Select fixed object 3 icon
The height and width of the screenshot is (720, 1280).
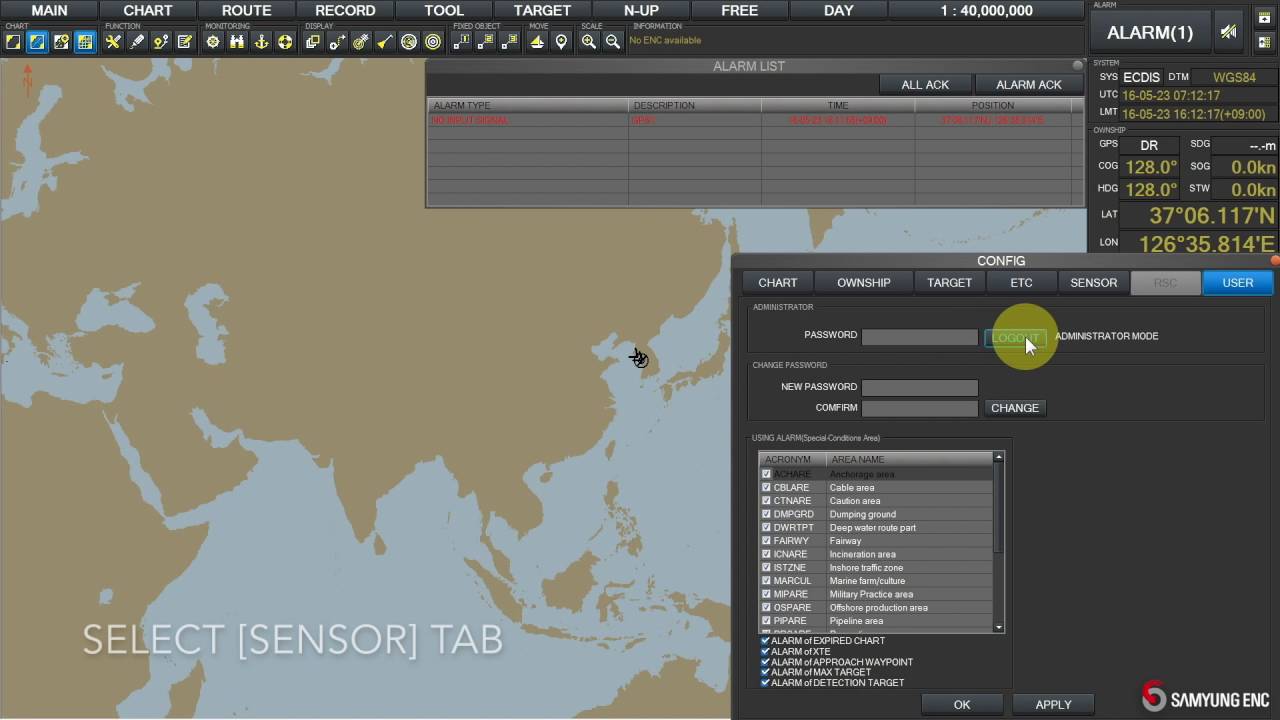pos(509,42)
